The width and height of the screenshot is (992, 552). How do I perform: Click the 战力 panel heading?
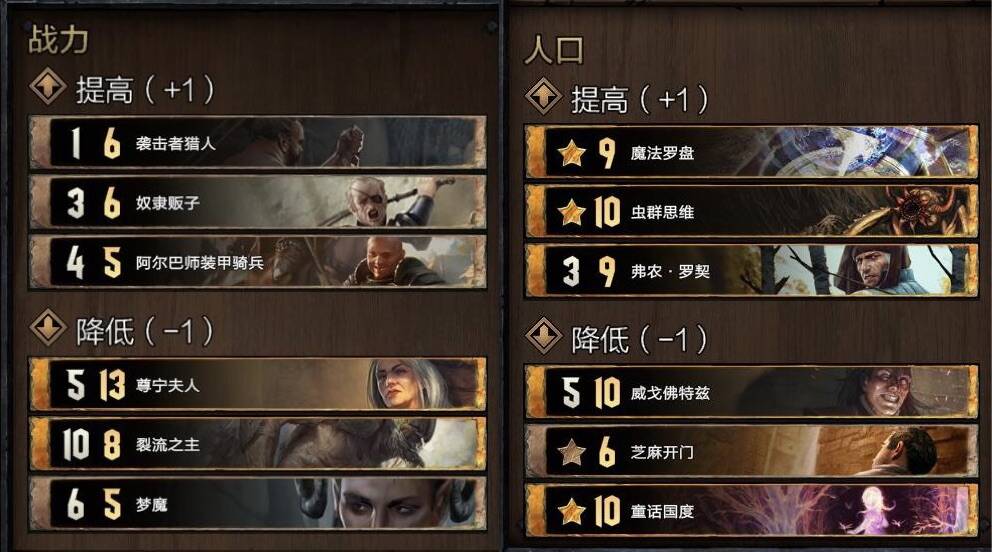(x=58, y=40)
